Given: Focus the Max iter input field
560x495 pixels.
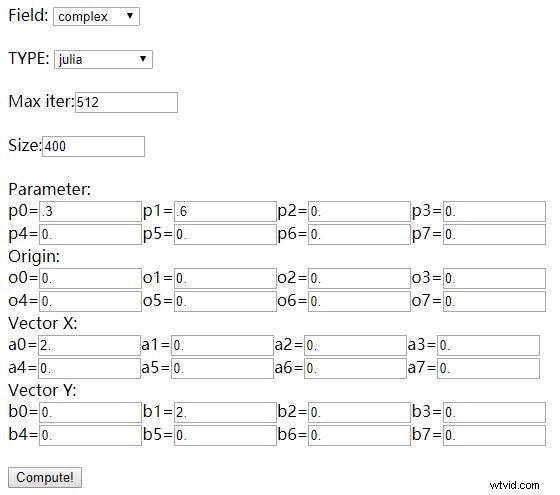Looking at the screenshot, I should [x=126, y=102].
